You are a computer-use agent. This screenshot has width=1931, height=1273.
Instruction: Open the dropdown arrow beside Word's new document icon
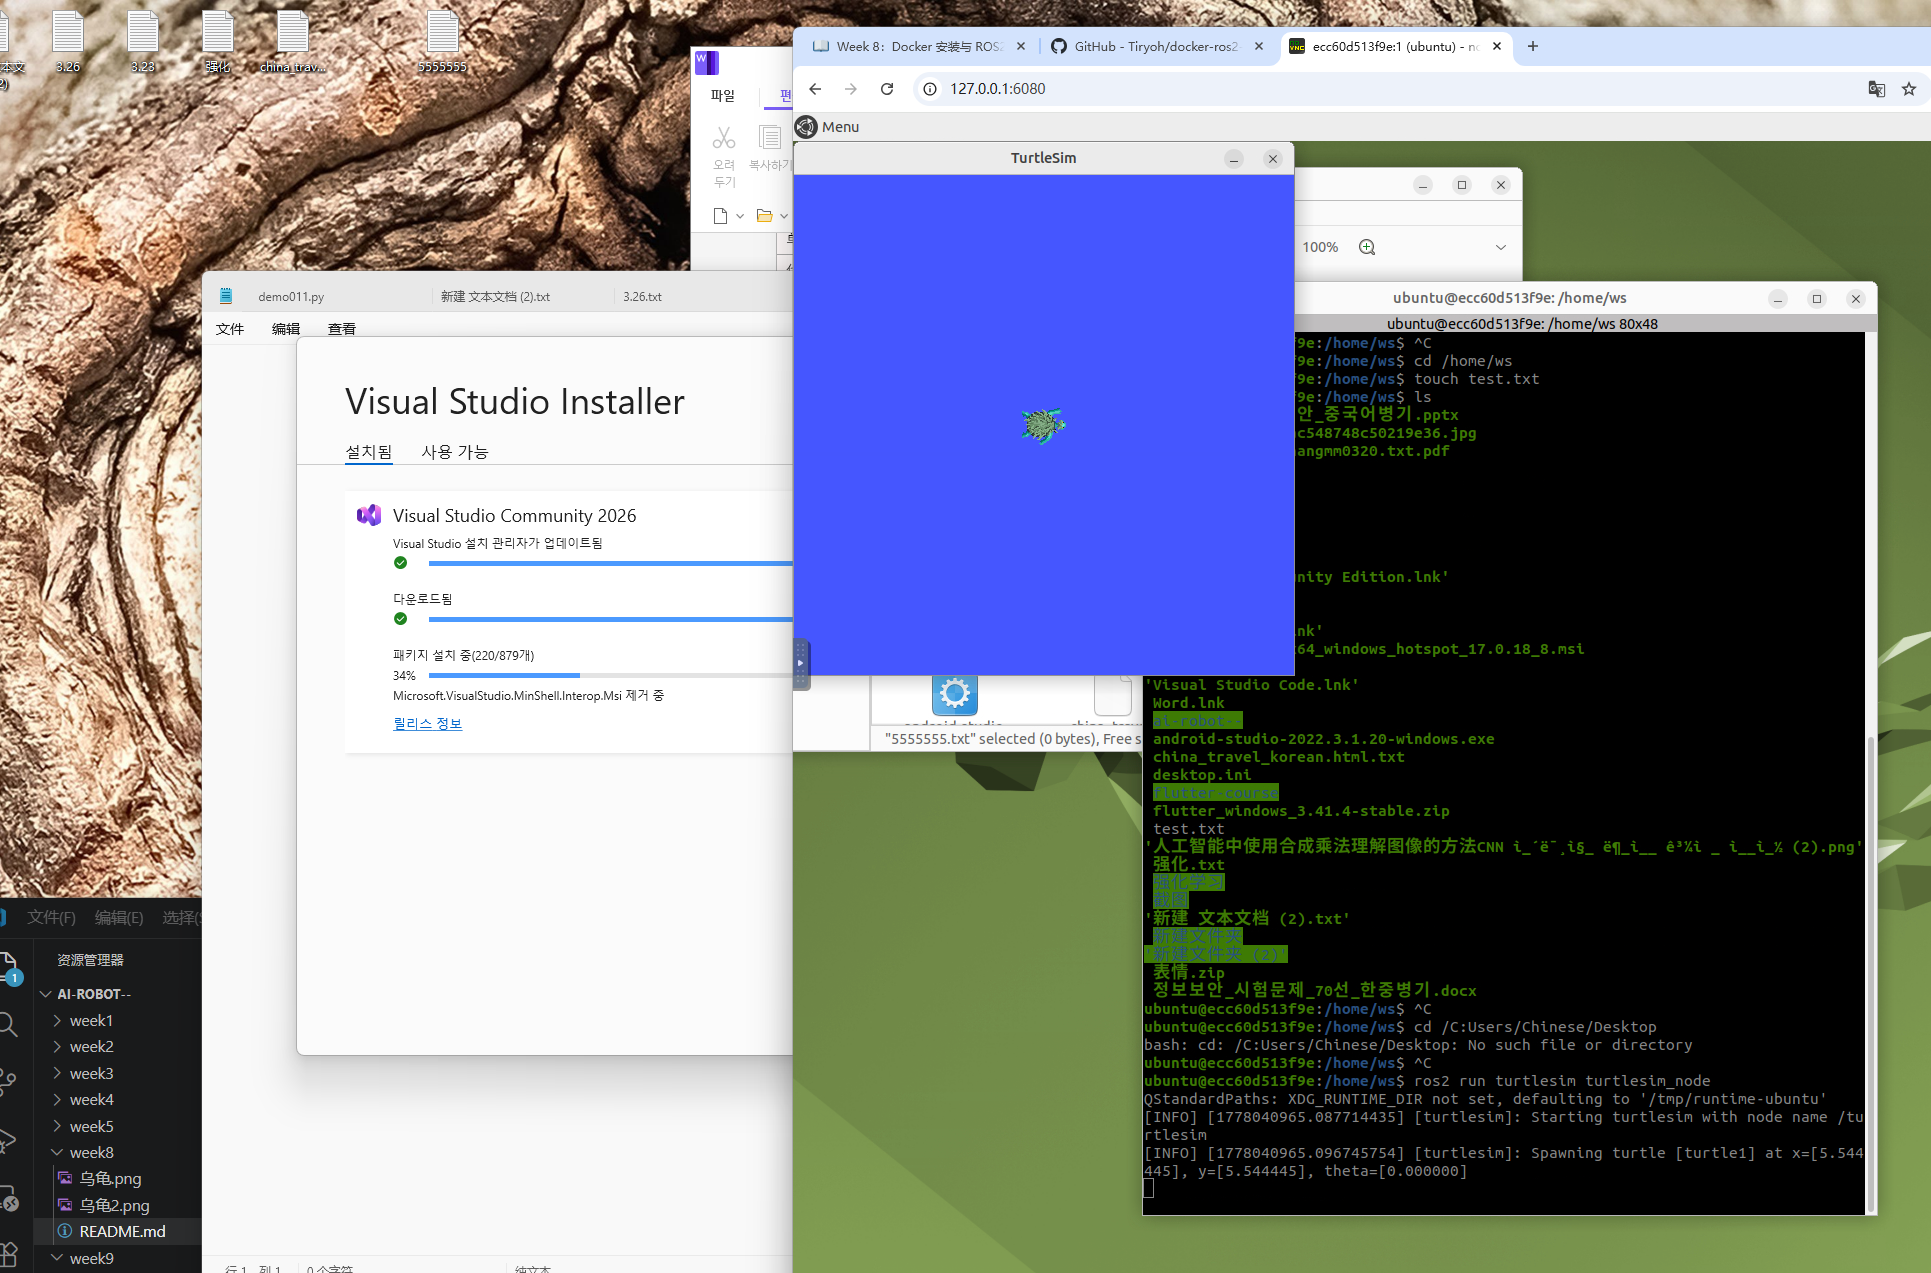click(740, 216)
